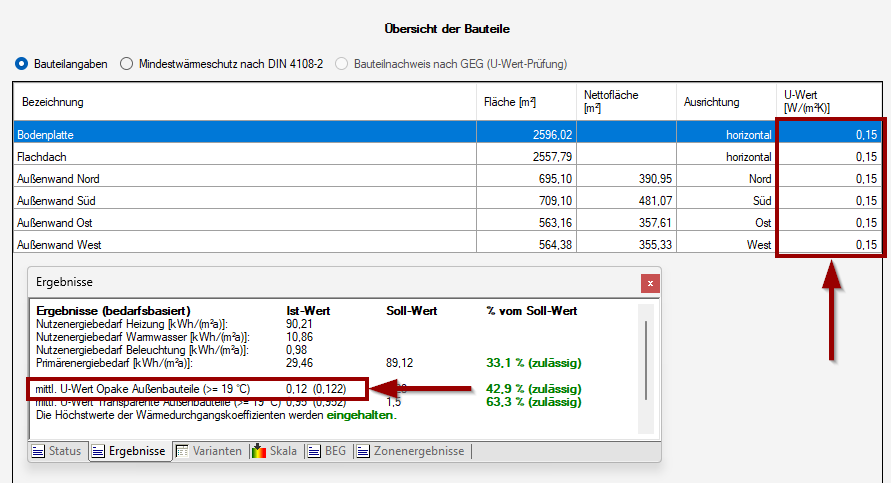
Task: Select the Flachdach row
Action: pos(245,157)
